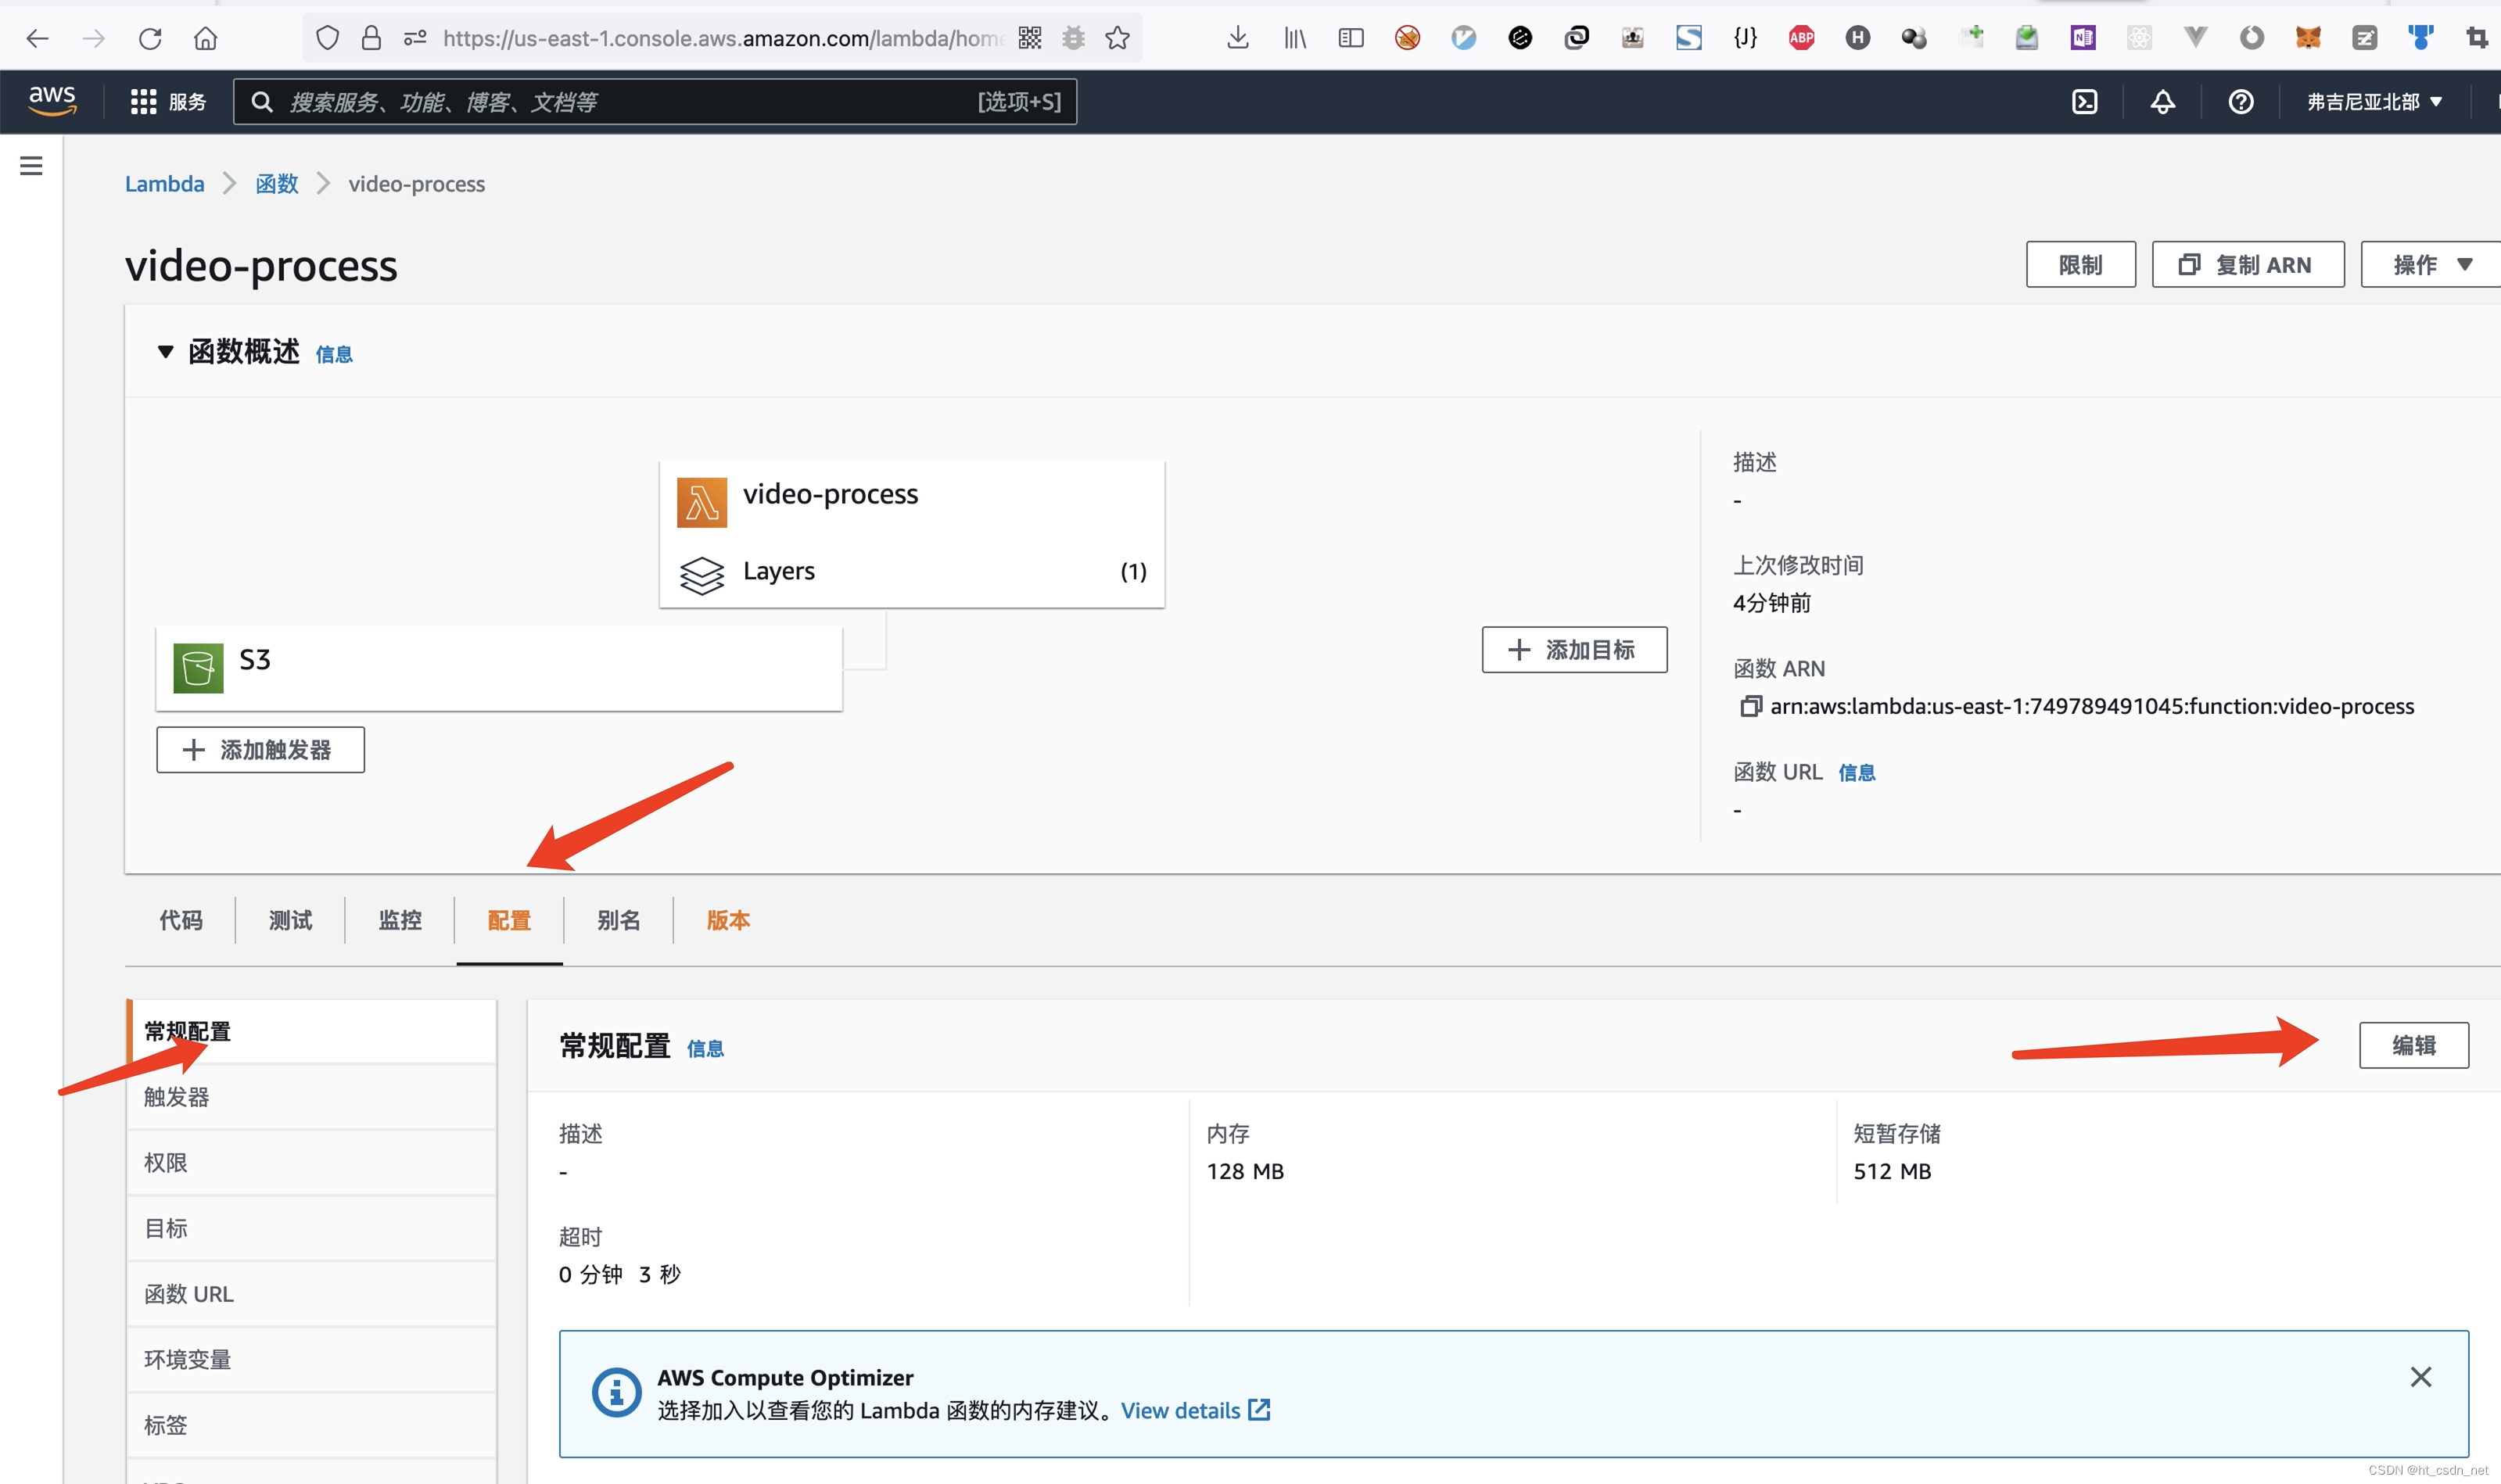
Task: Switch to the 代码 tab
Action: coord(181,920)
